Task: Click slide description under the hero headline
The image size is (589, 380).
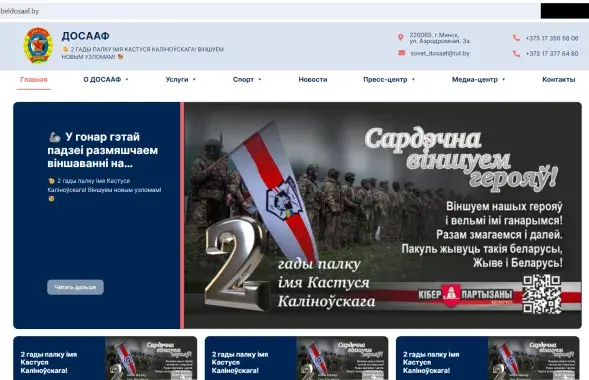Action: [x=104, y=190]
